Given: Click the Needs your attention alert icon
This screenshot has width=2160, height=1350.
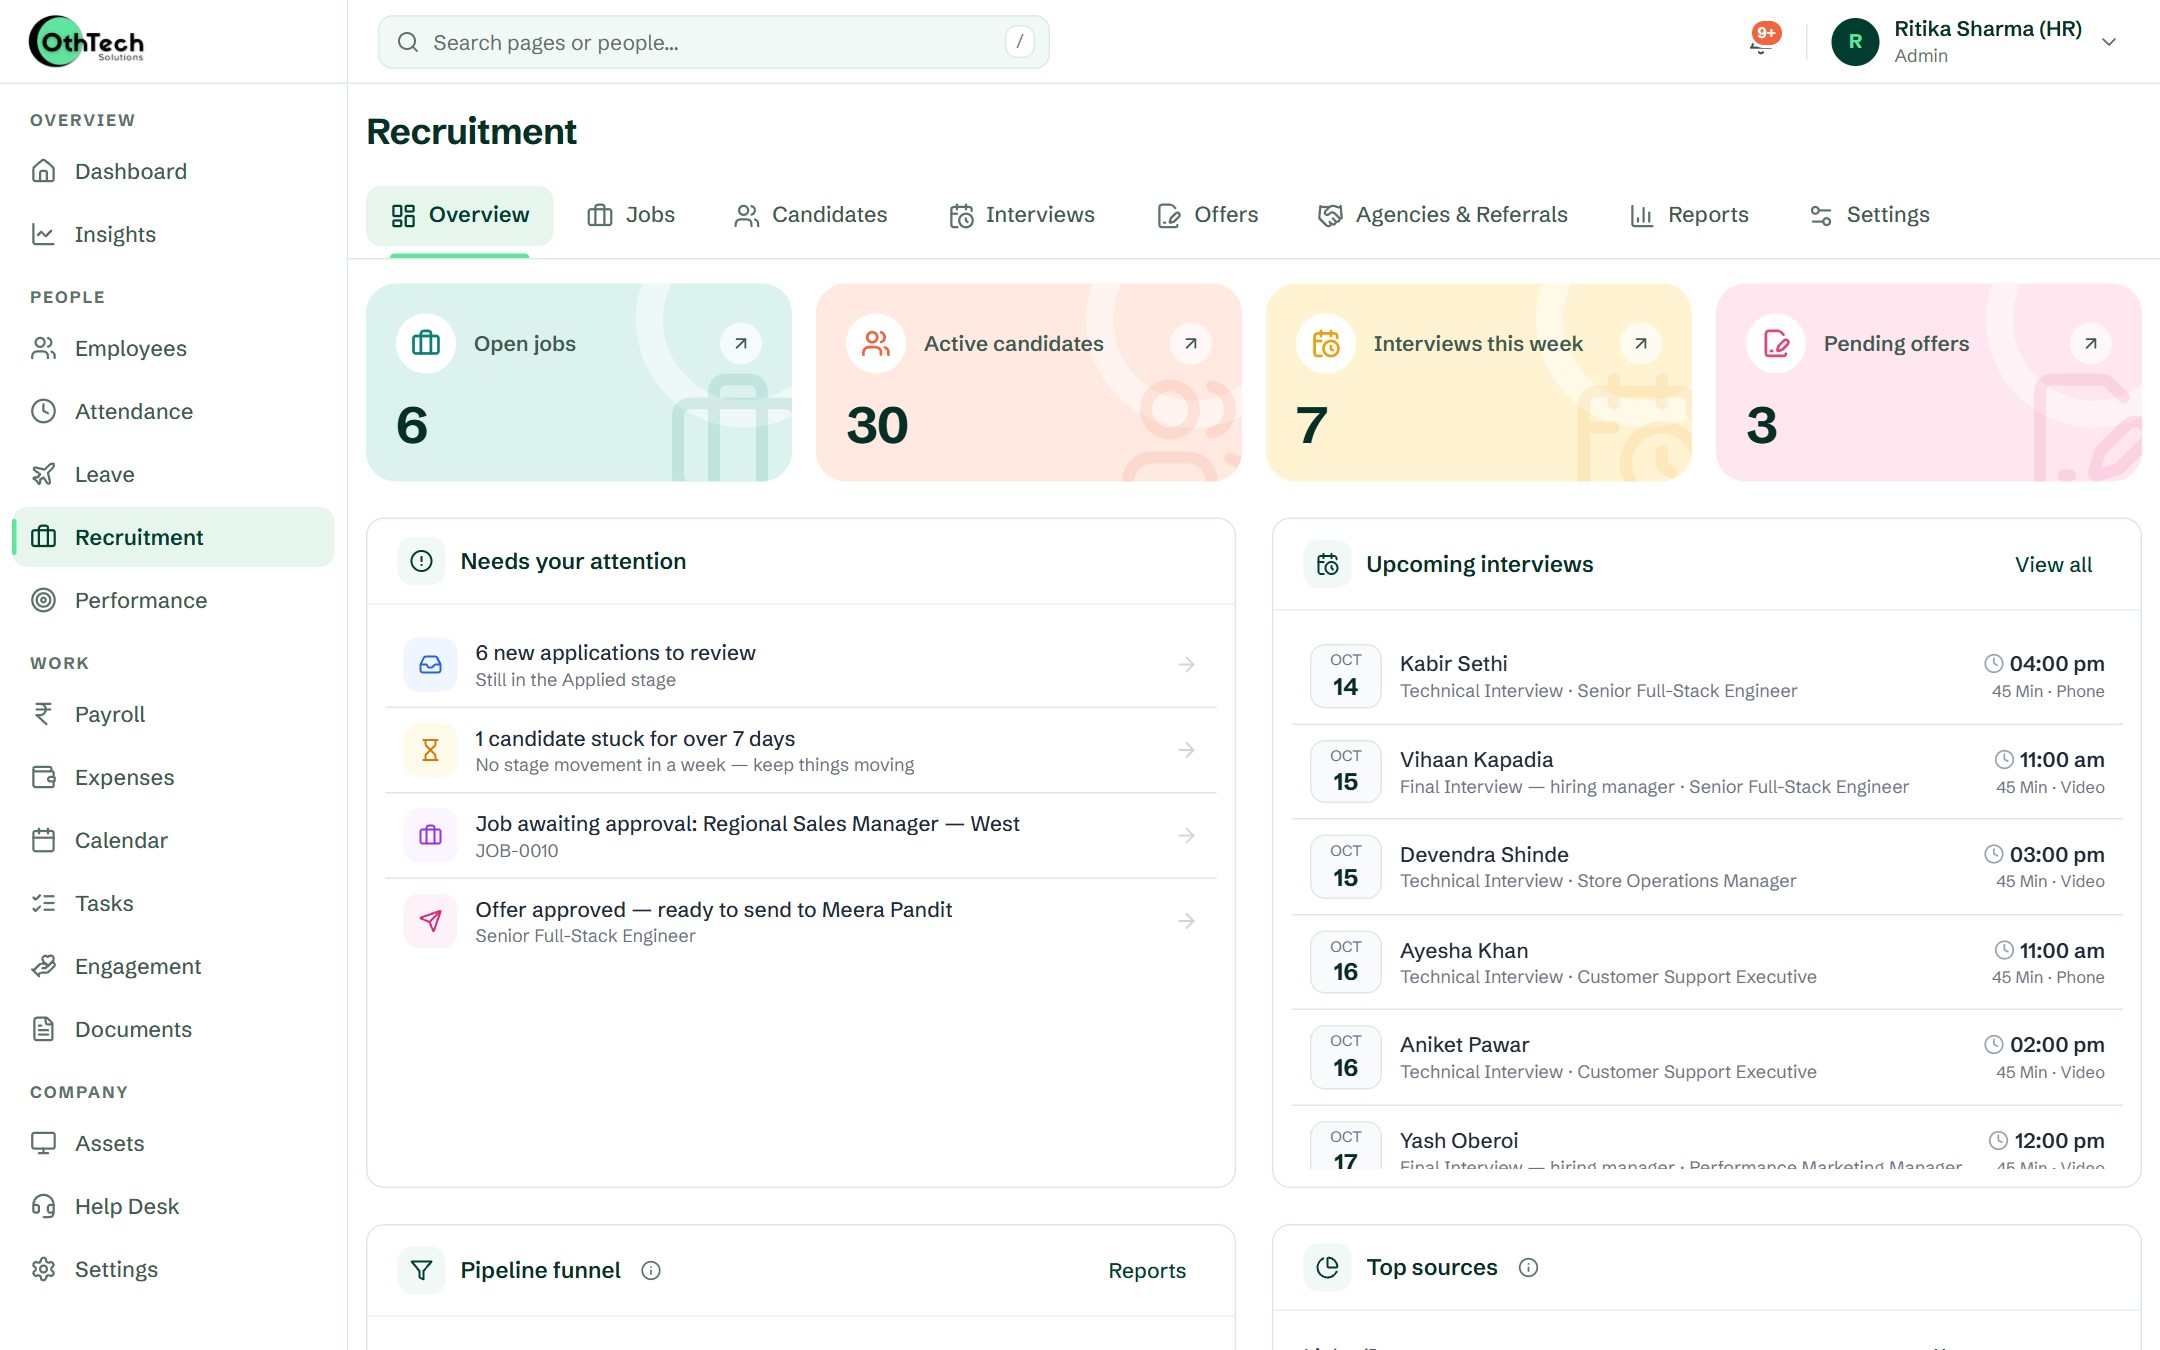Looking at the screenshot, I should [421, 561].
